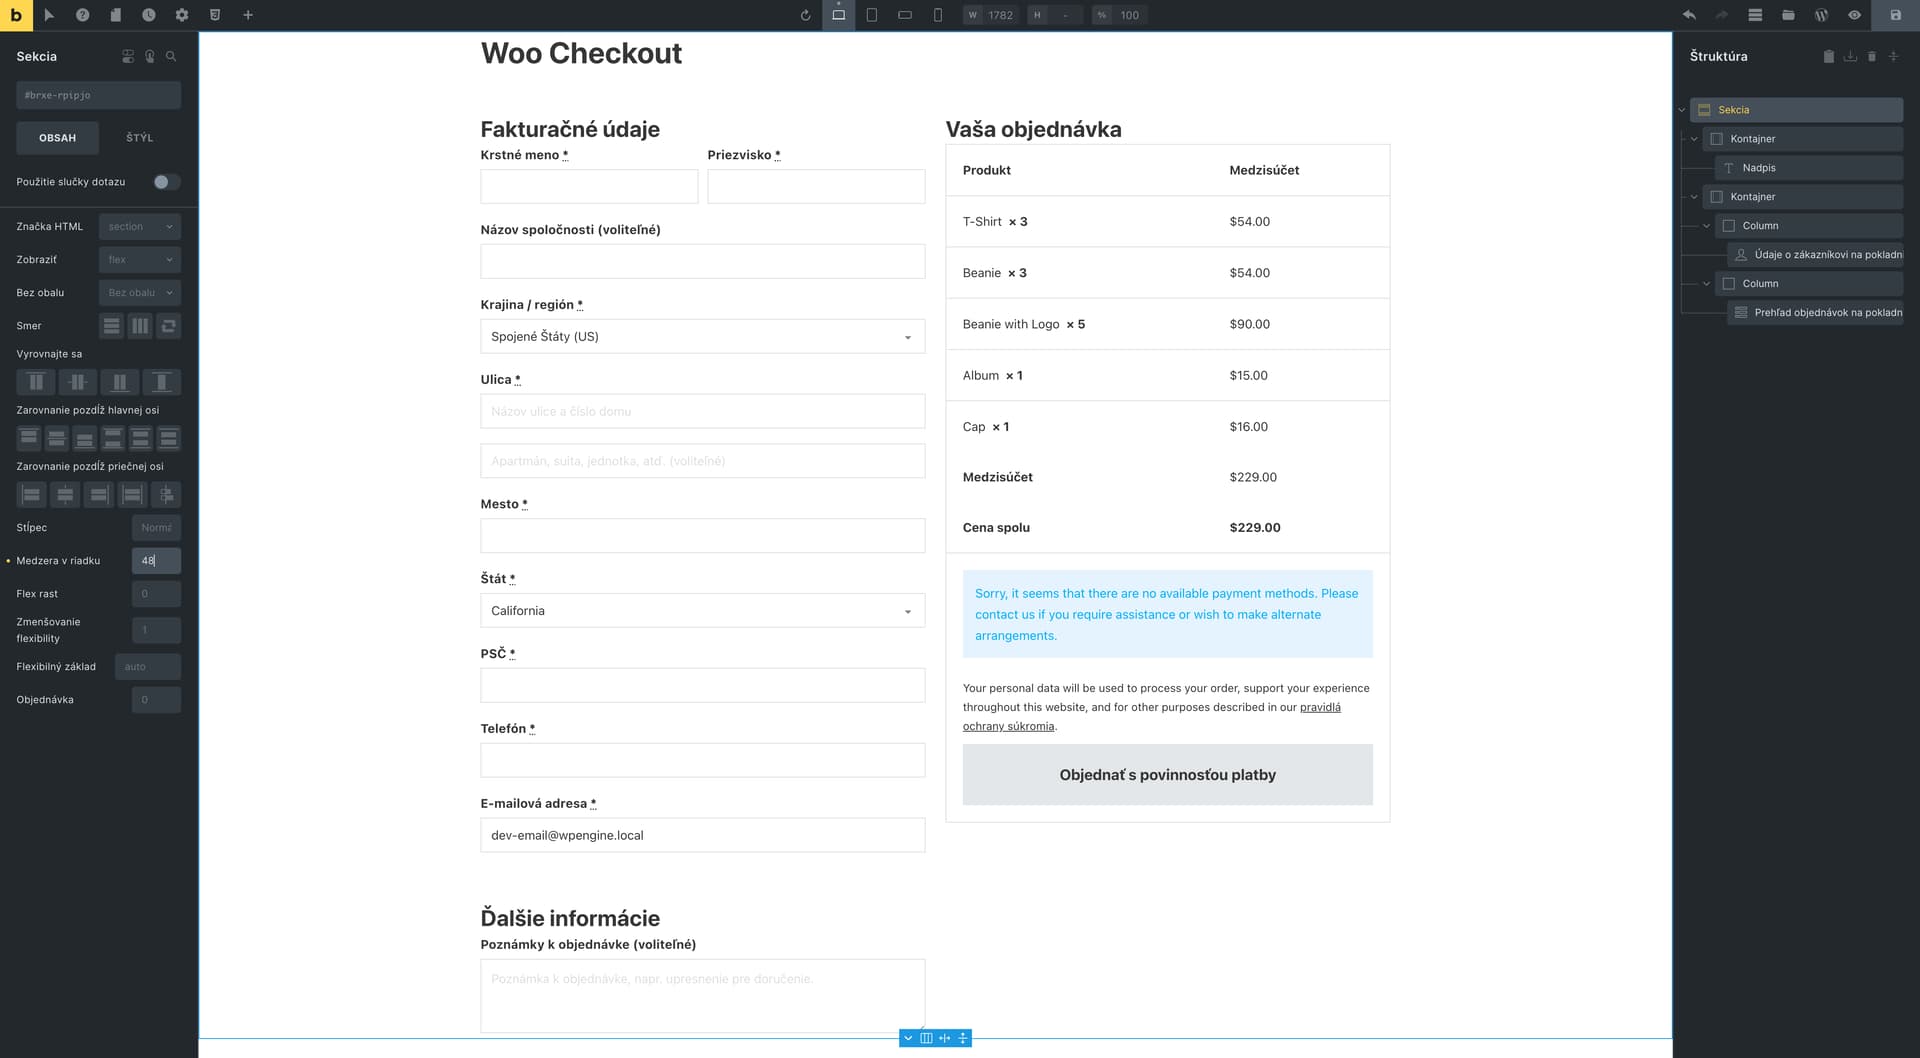This screenshot has width=1920, height=1058.
Task: Save page with the save icon
Action: click(x=1895, y=15)
